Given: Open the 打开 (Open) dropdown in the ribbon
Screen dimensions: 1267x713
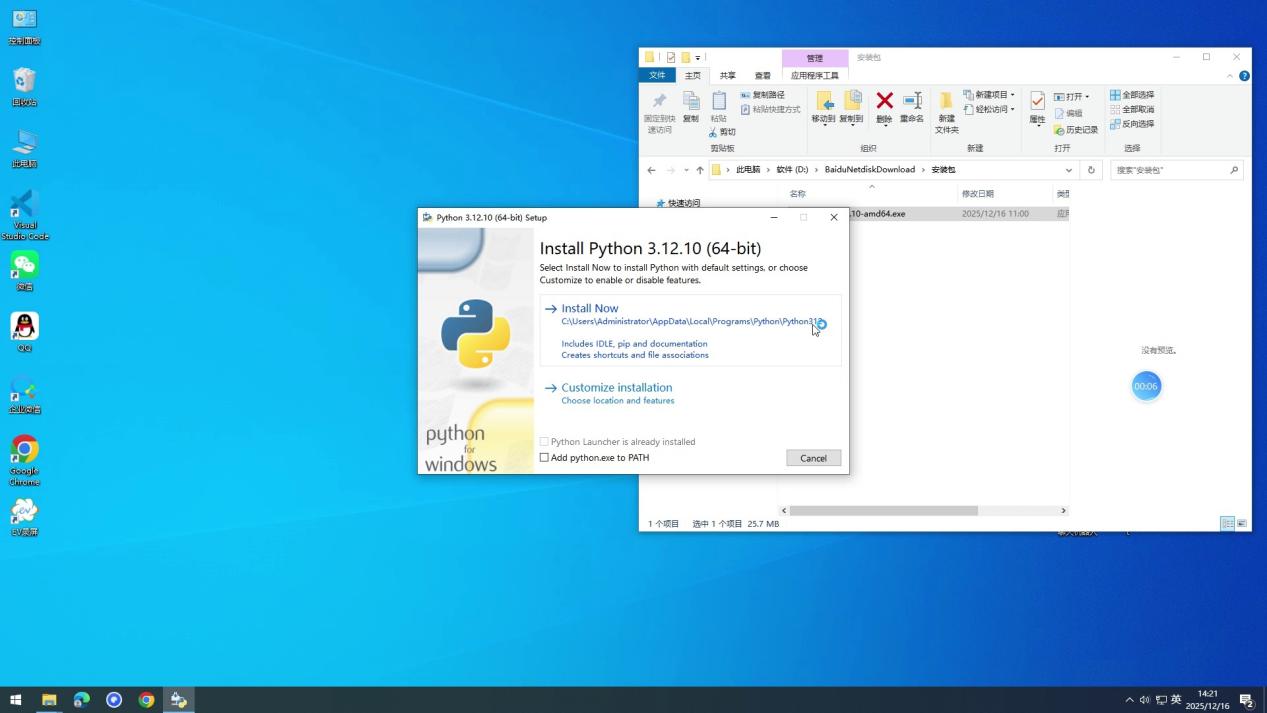Looking at the screenshot, I should [1085, 96].
